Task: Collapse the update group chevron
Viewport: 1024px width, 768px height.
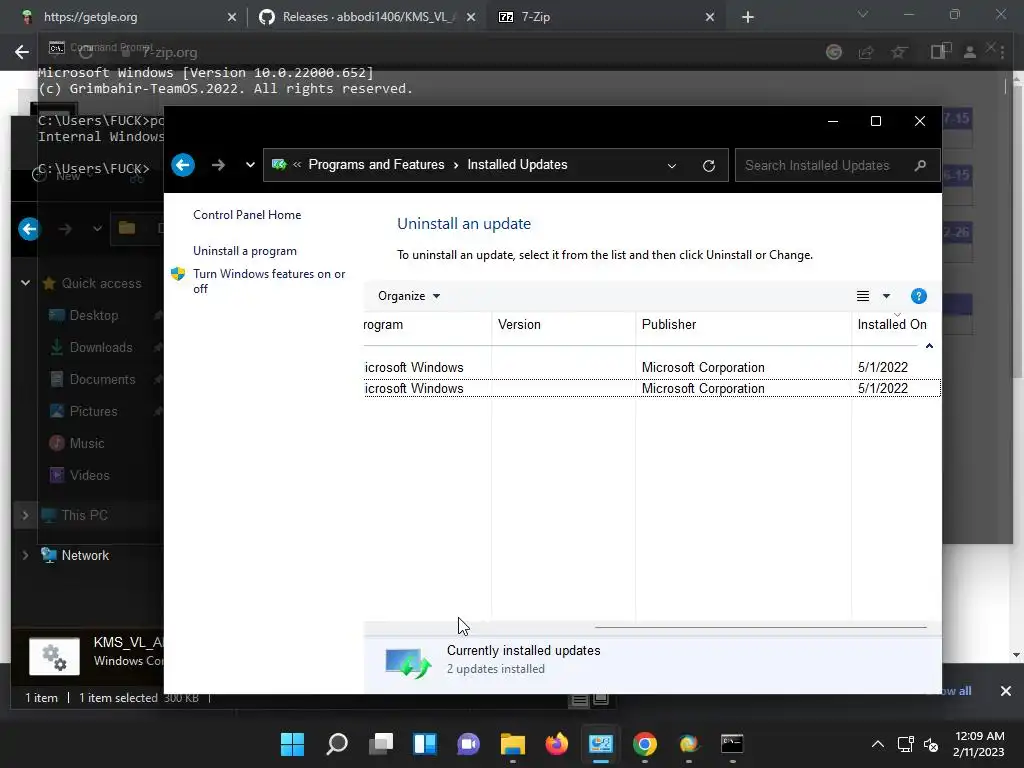Action: 929,346
